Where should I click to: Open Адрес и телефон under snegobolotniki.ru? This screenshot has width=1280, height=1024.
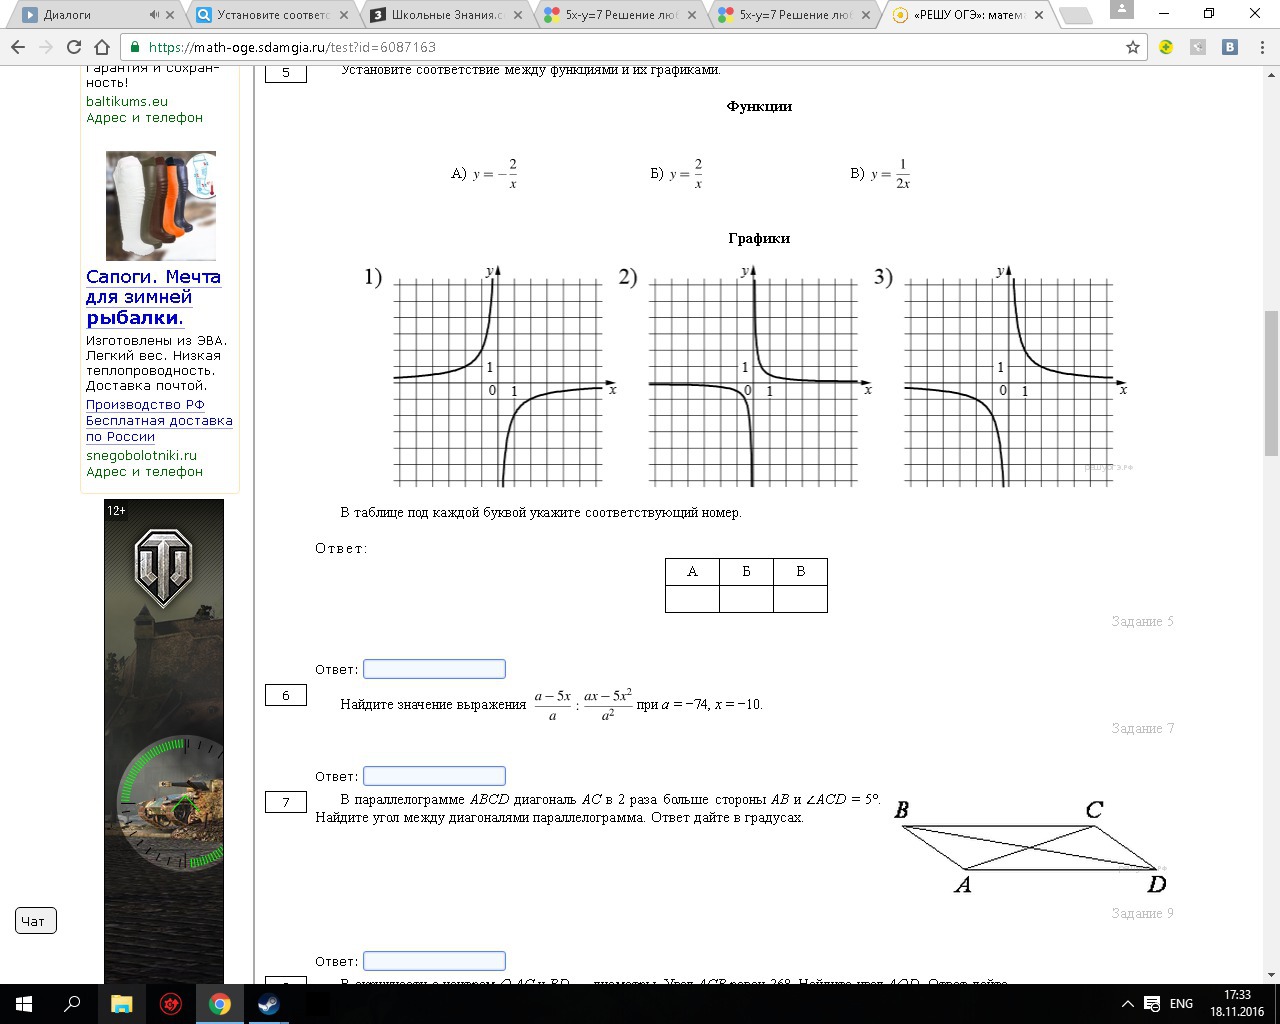pyautogui.click(x=144, y=471)
